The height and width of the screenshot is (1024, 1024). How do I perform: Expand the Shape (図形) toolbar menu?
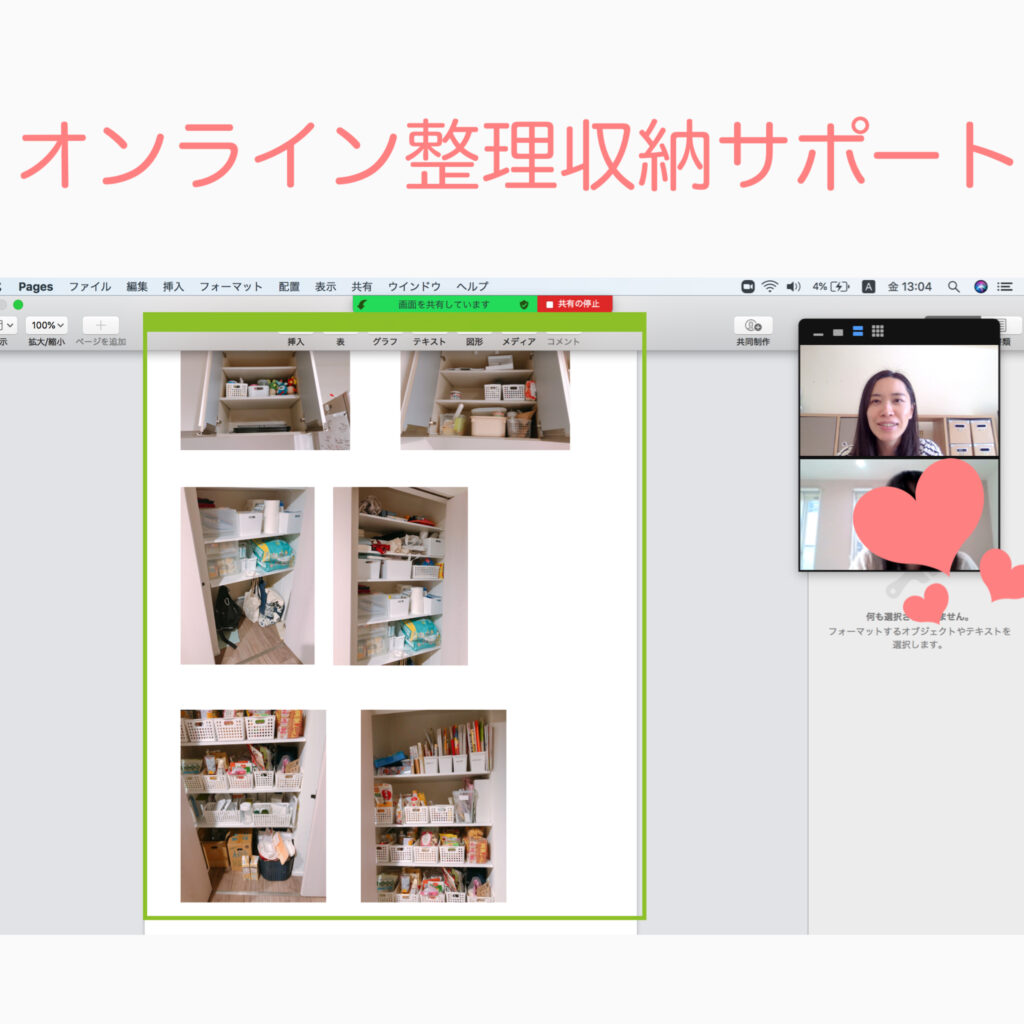474,341
